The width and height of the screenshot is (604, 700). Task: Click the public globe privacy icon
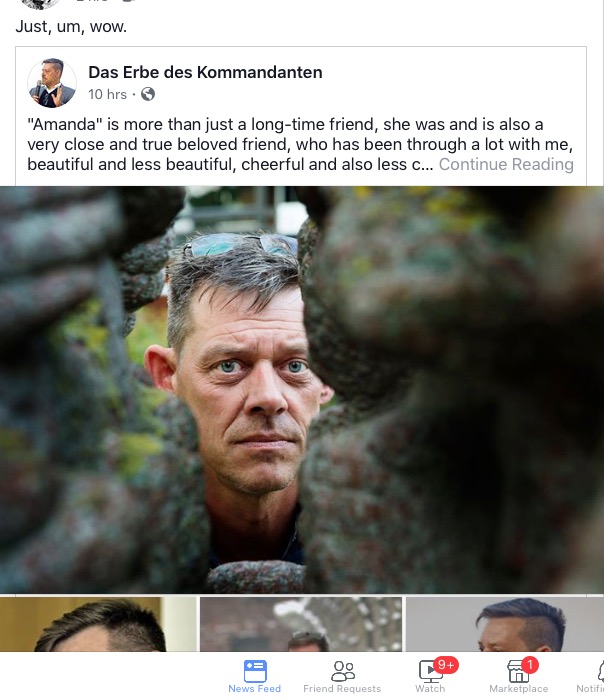coord(148,94)
